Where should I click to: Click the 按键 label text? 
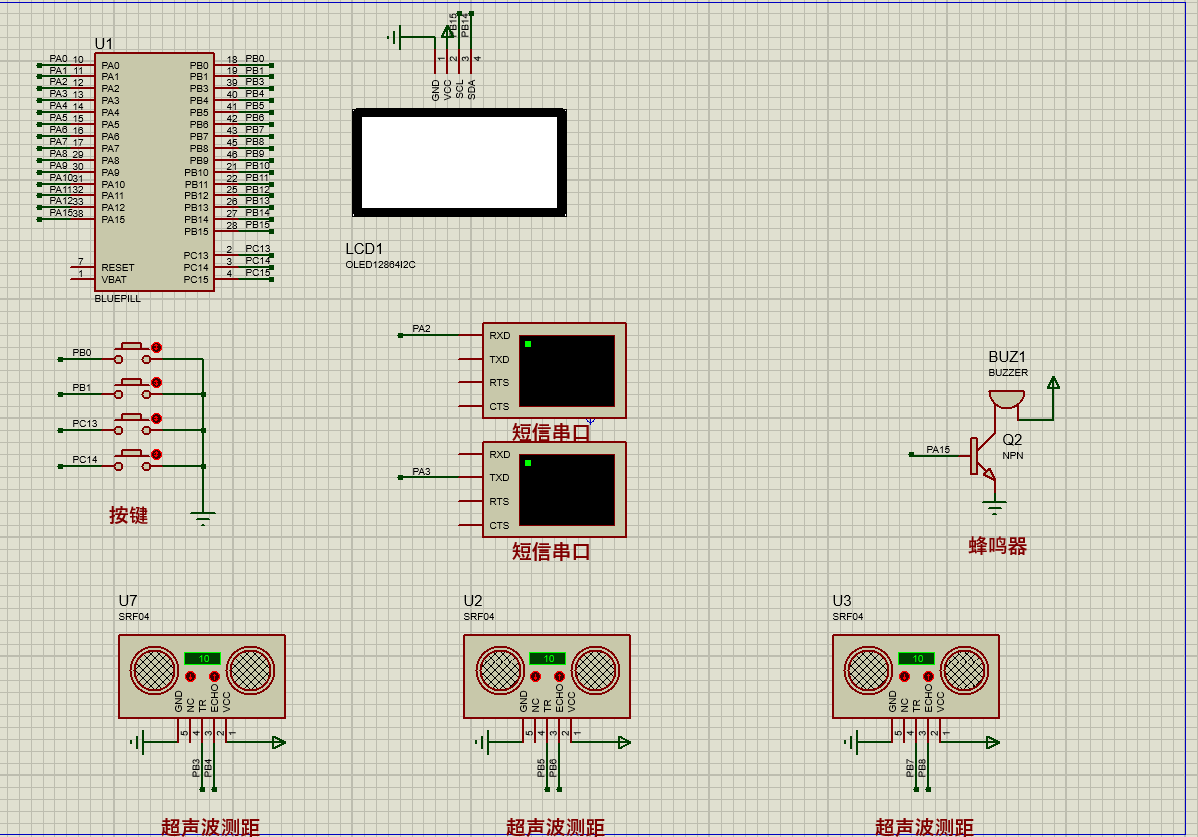128,515
